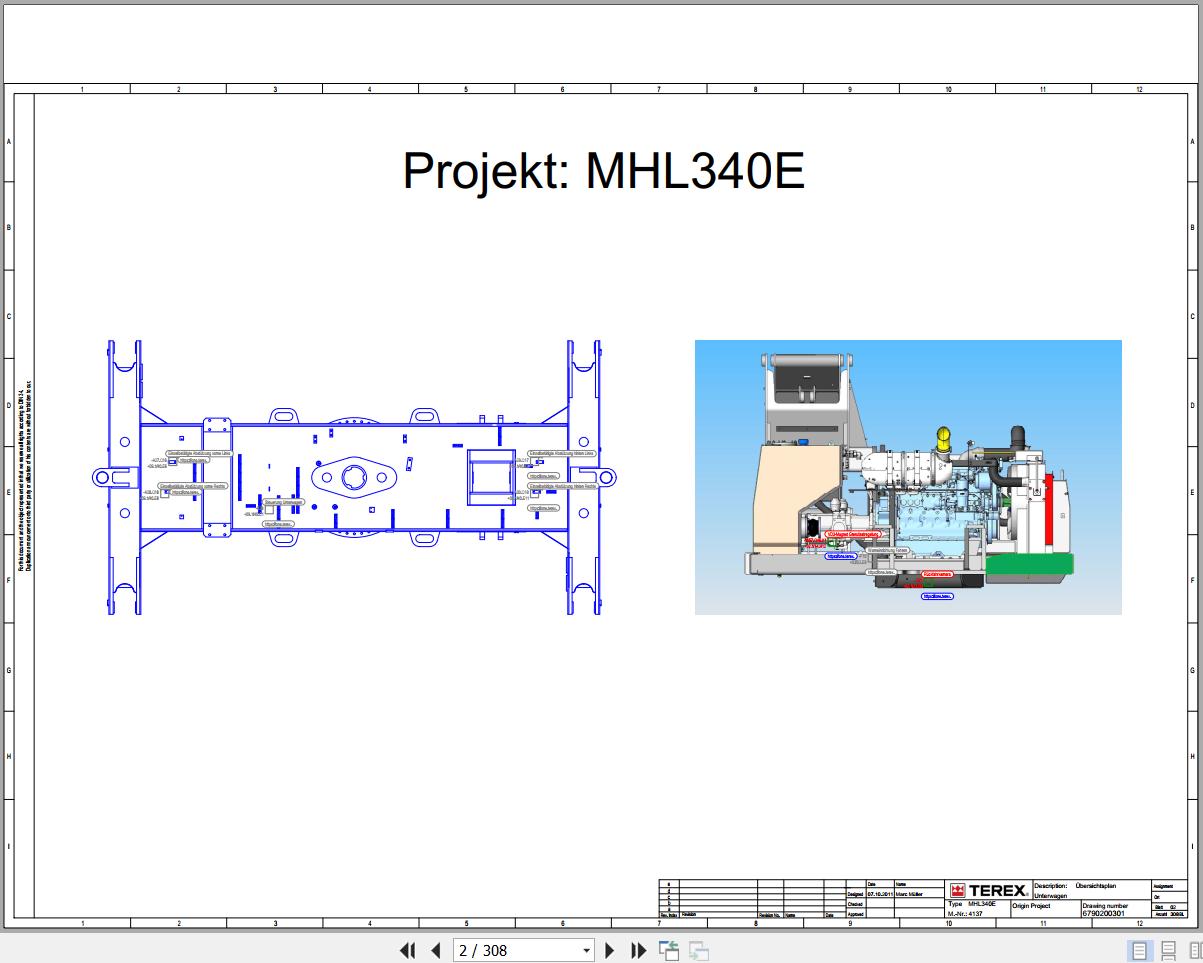Enable continuous scrolling page display
This screenshot has width=1203, height=963.
pyautogui.click(x=1168, y=948)
